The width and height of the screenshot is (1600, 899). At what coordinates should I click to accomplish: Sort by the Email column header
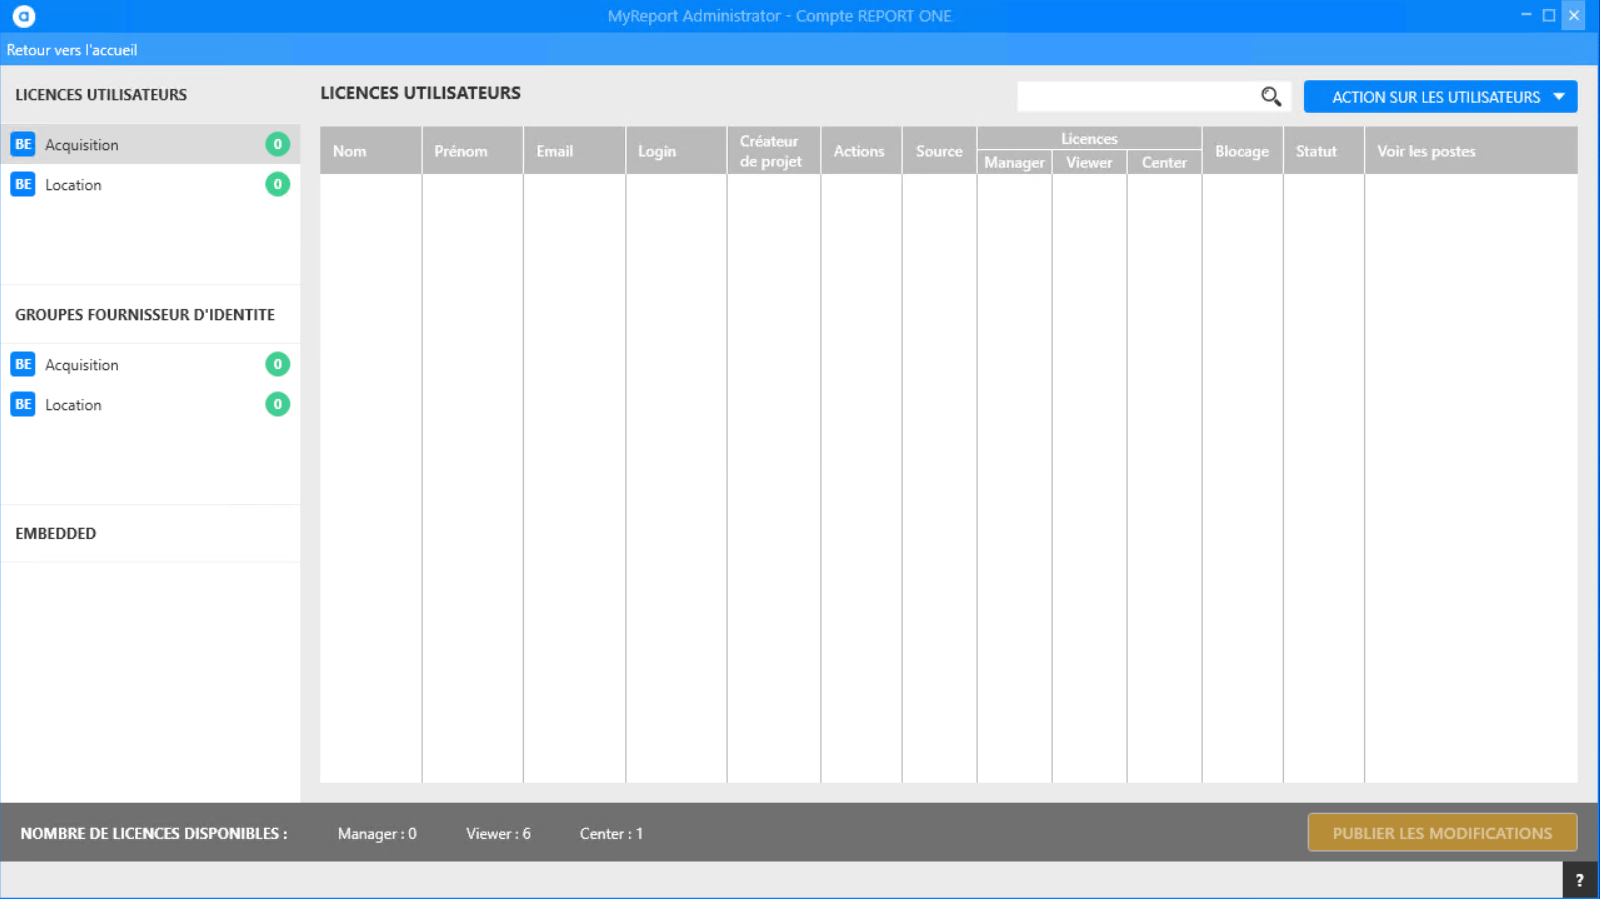click(555, 151)
